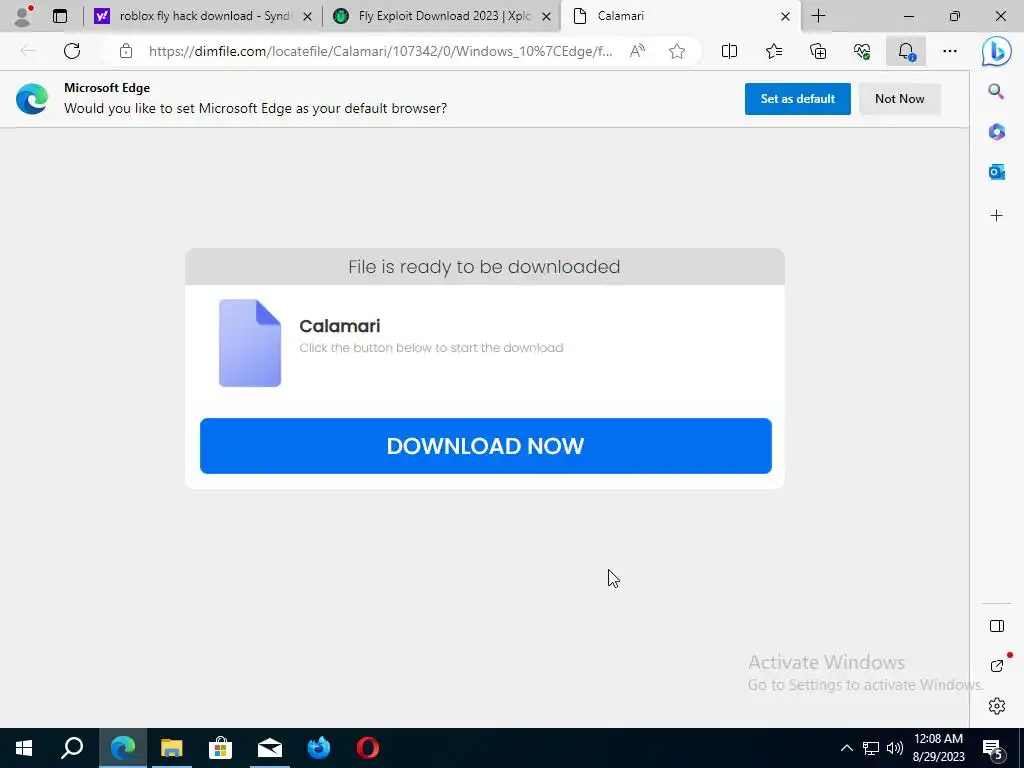1024x768 pixels.
Task: Open the Favorites list icon
Action: [774, 51]
